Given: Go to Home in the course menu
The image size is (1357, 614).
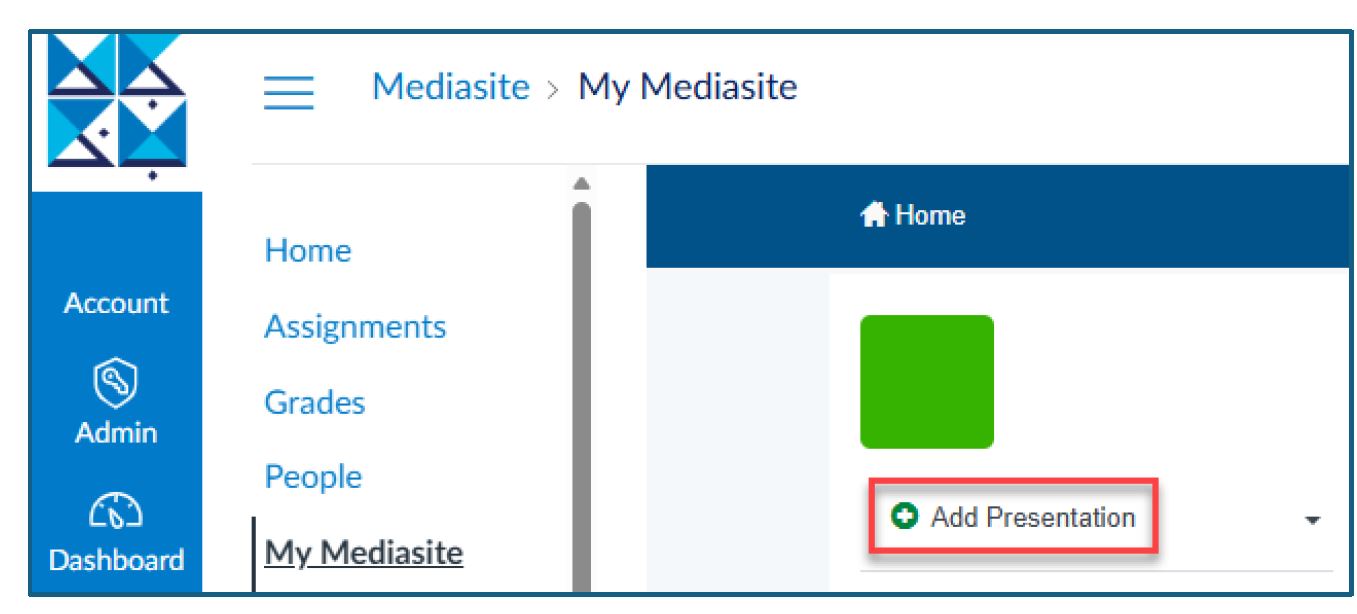Looking at the screenshot, I should point(308,250).
